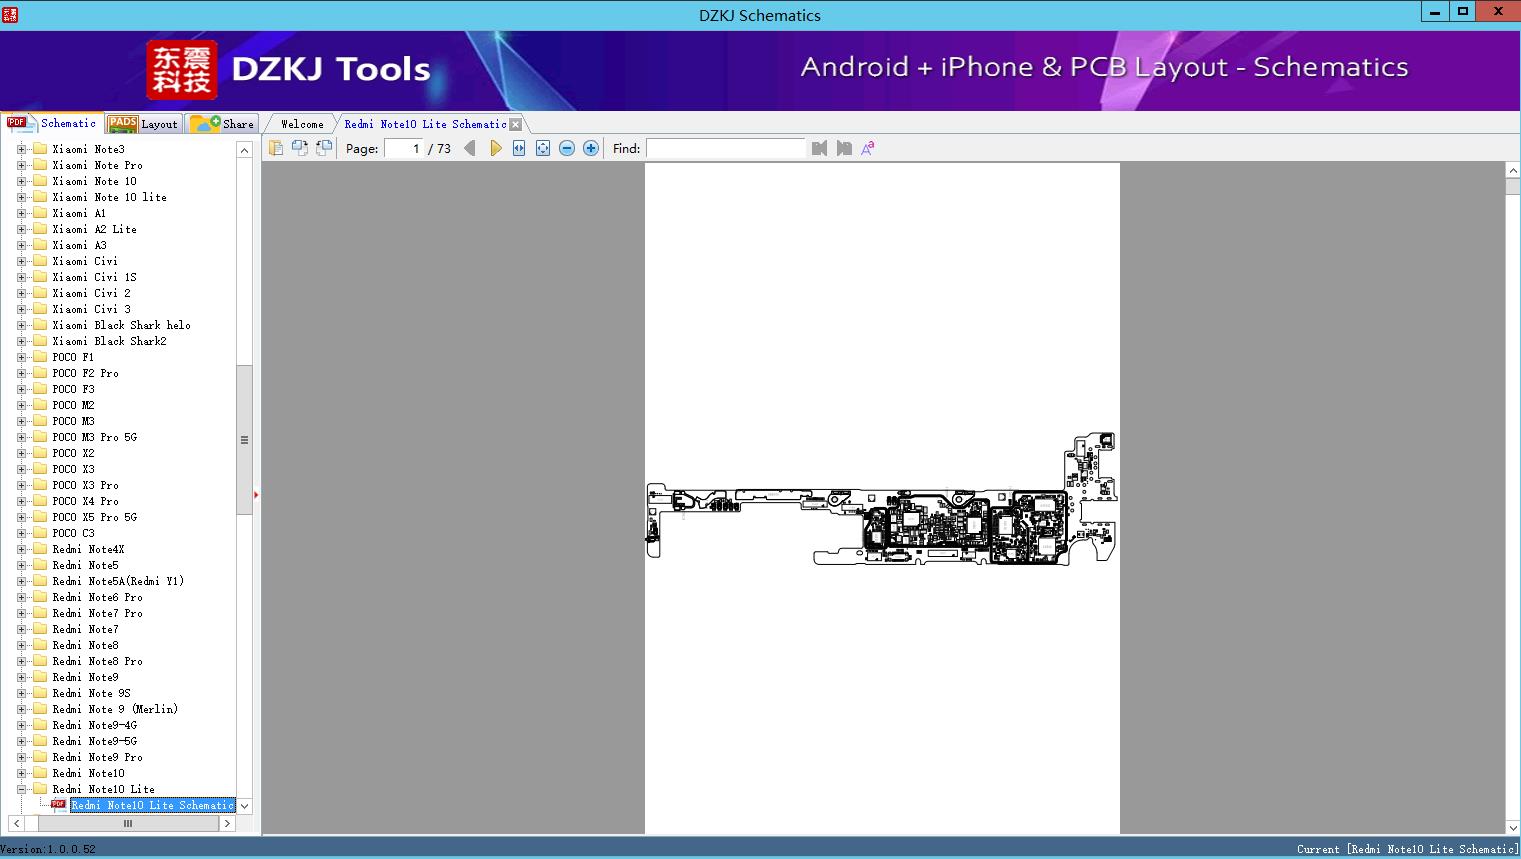
Task: Switch to the Layout tab
Action: 143,124
